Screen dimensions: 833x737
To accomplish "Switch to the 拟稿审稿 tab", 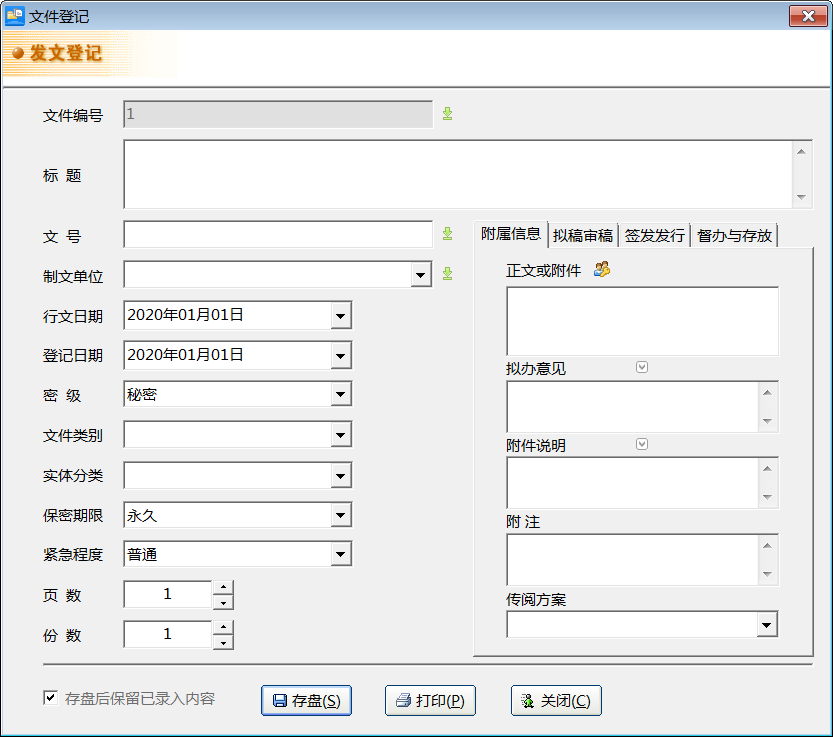I will pos(581,233).
